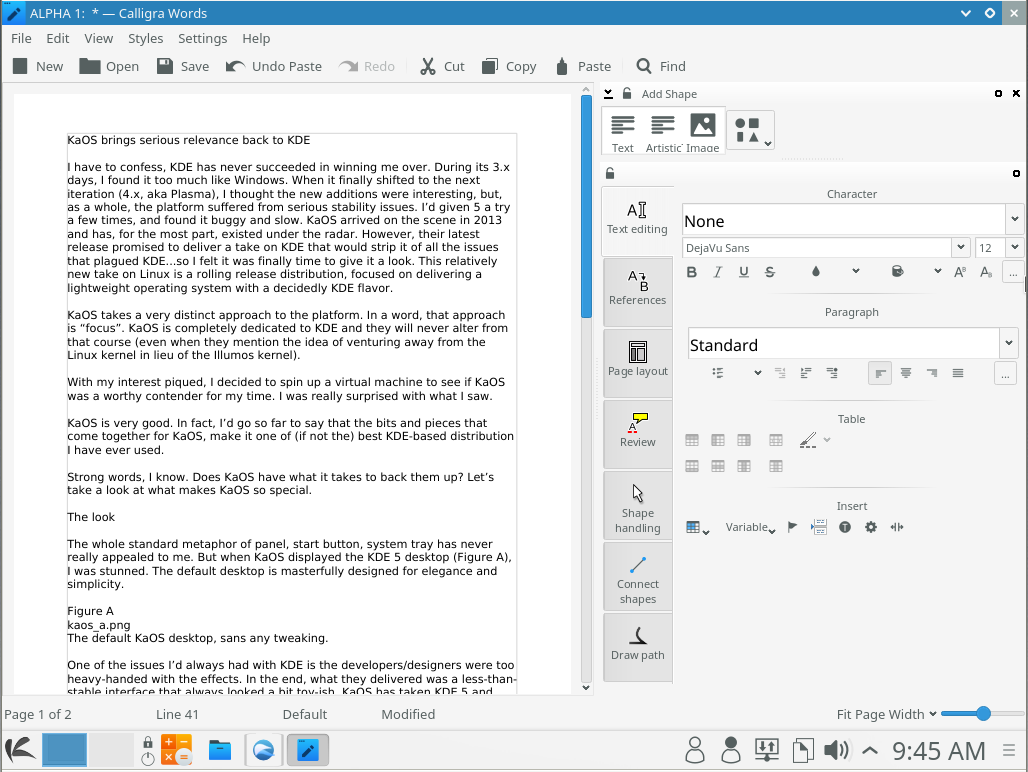This screenshot has width=1028, height=772.
Task: Select the Draw path tool
Action: 637,647
